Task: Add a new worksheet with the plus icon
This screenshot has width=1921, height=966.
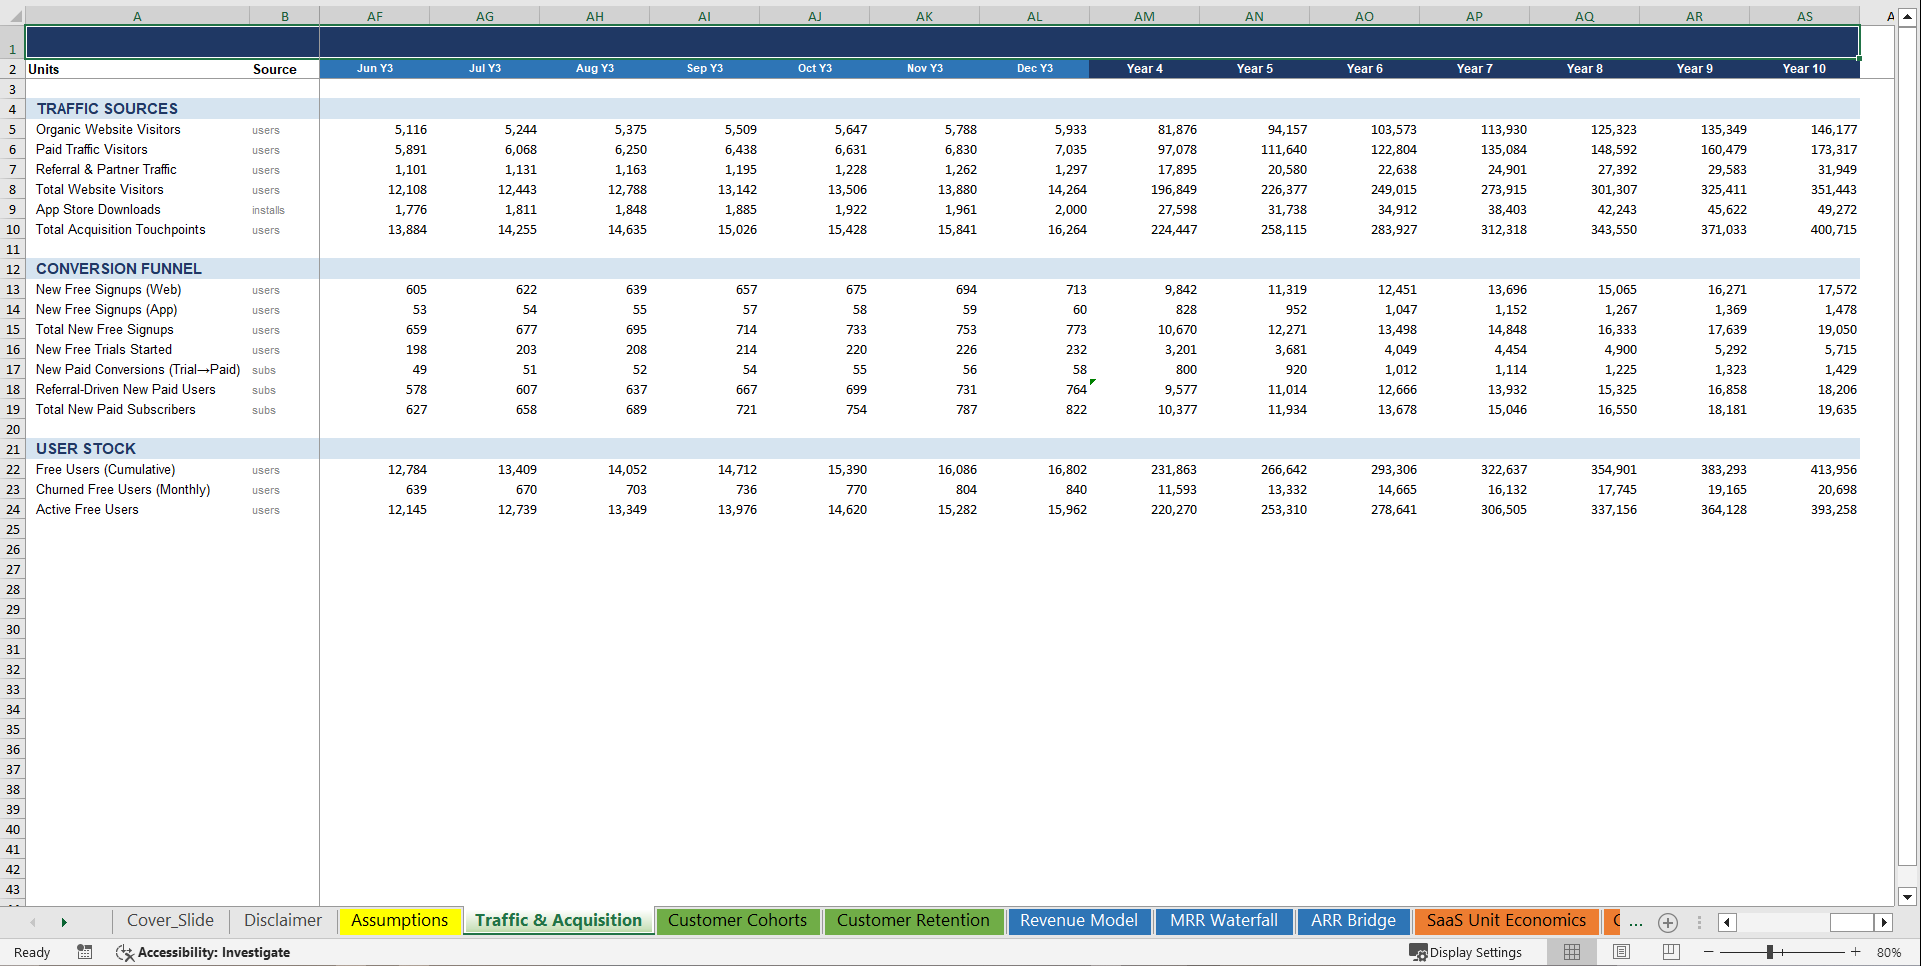Action: pos(1667,922)
